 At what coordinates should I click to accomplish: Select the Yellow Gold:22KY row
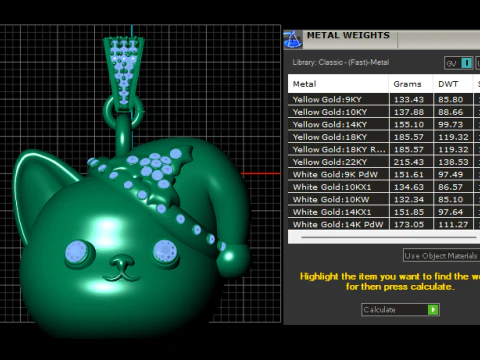(384, 162)
